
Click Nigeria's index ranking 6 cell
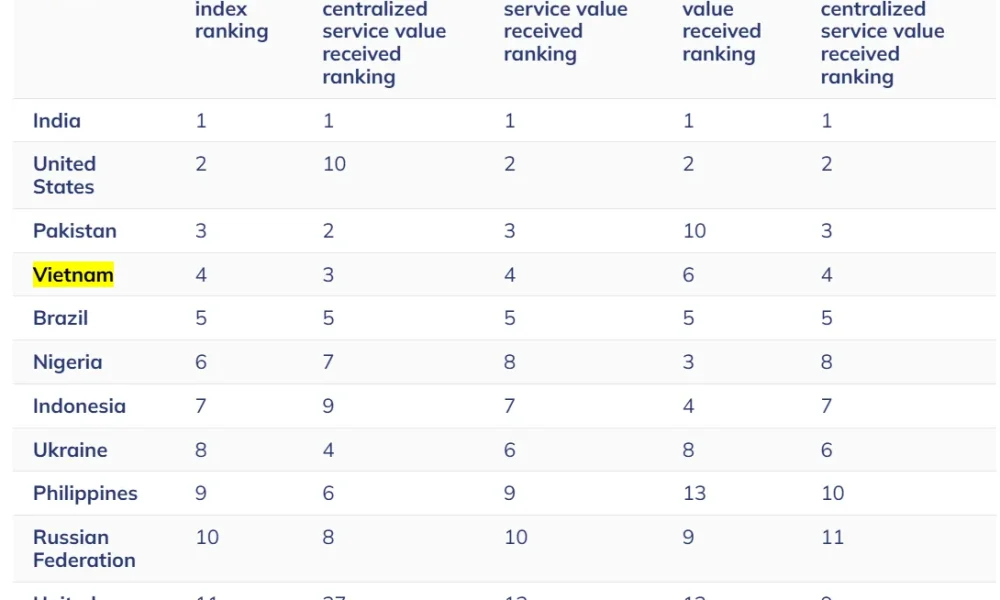click(x=201, y=362)
